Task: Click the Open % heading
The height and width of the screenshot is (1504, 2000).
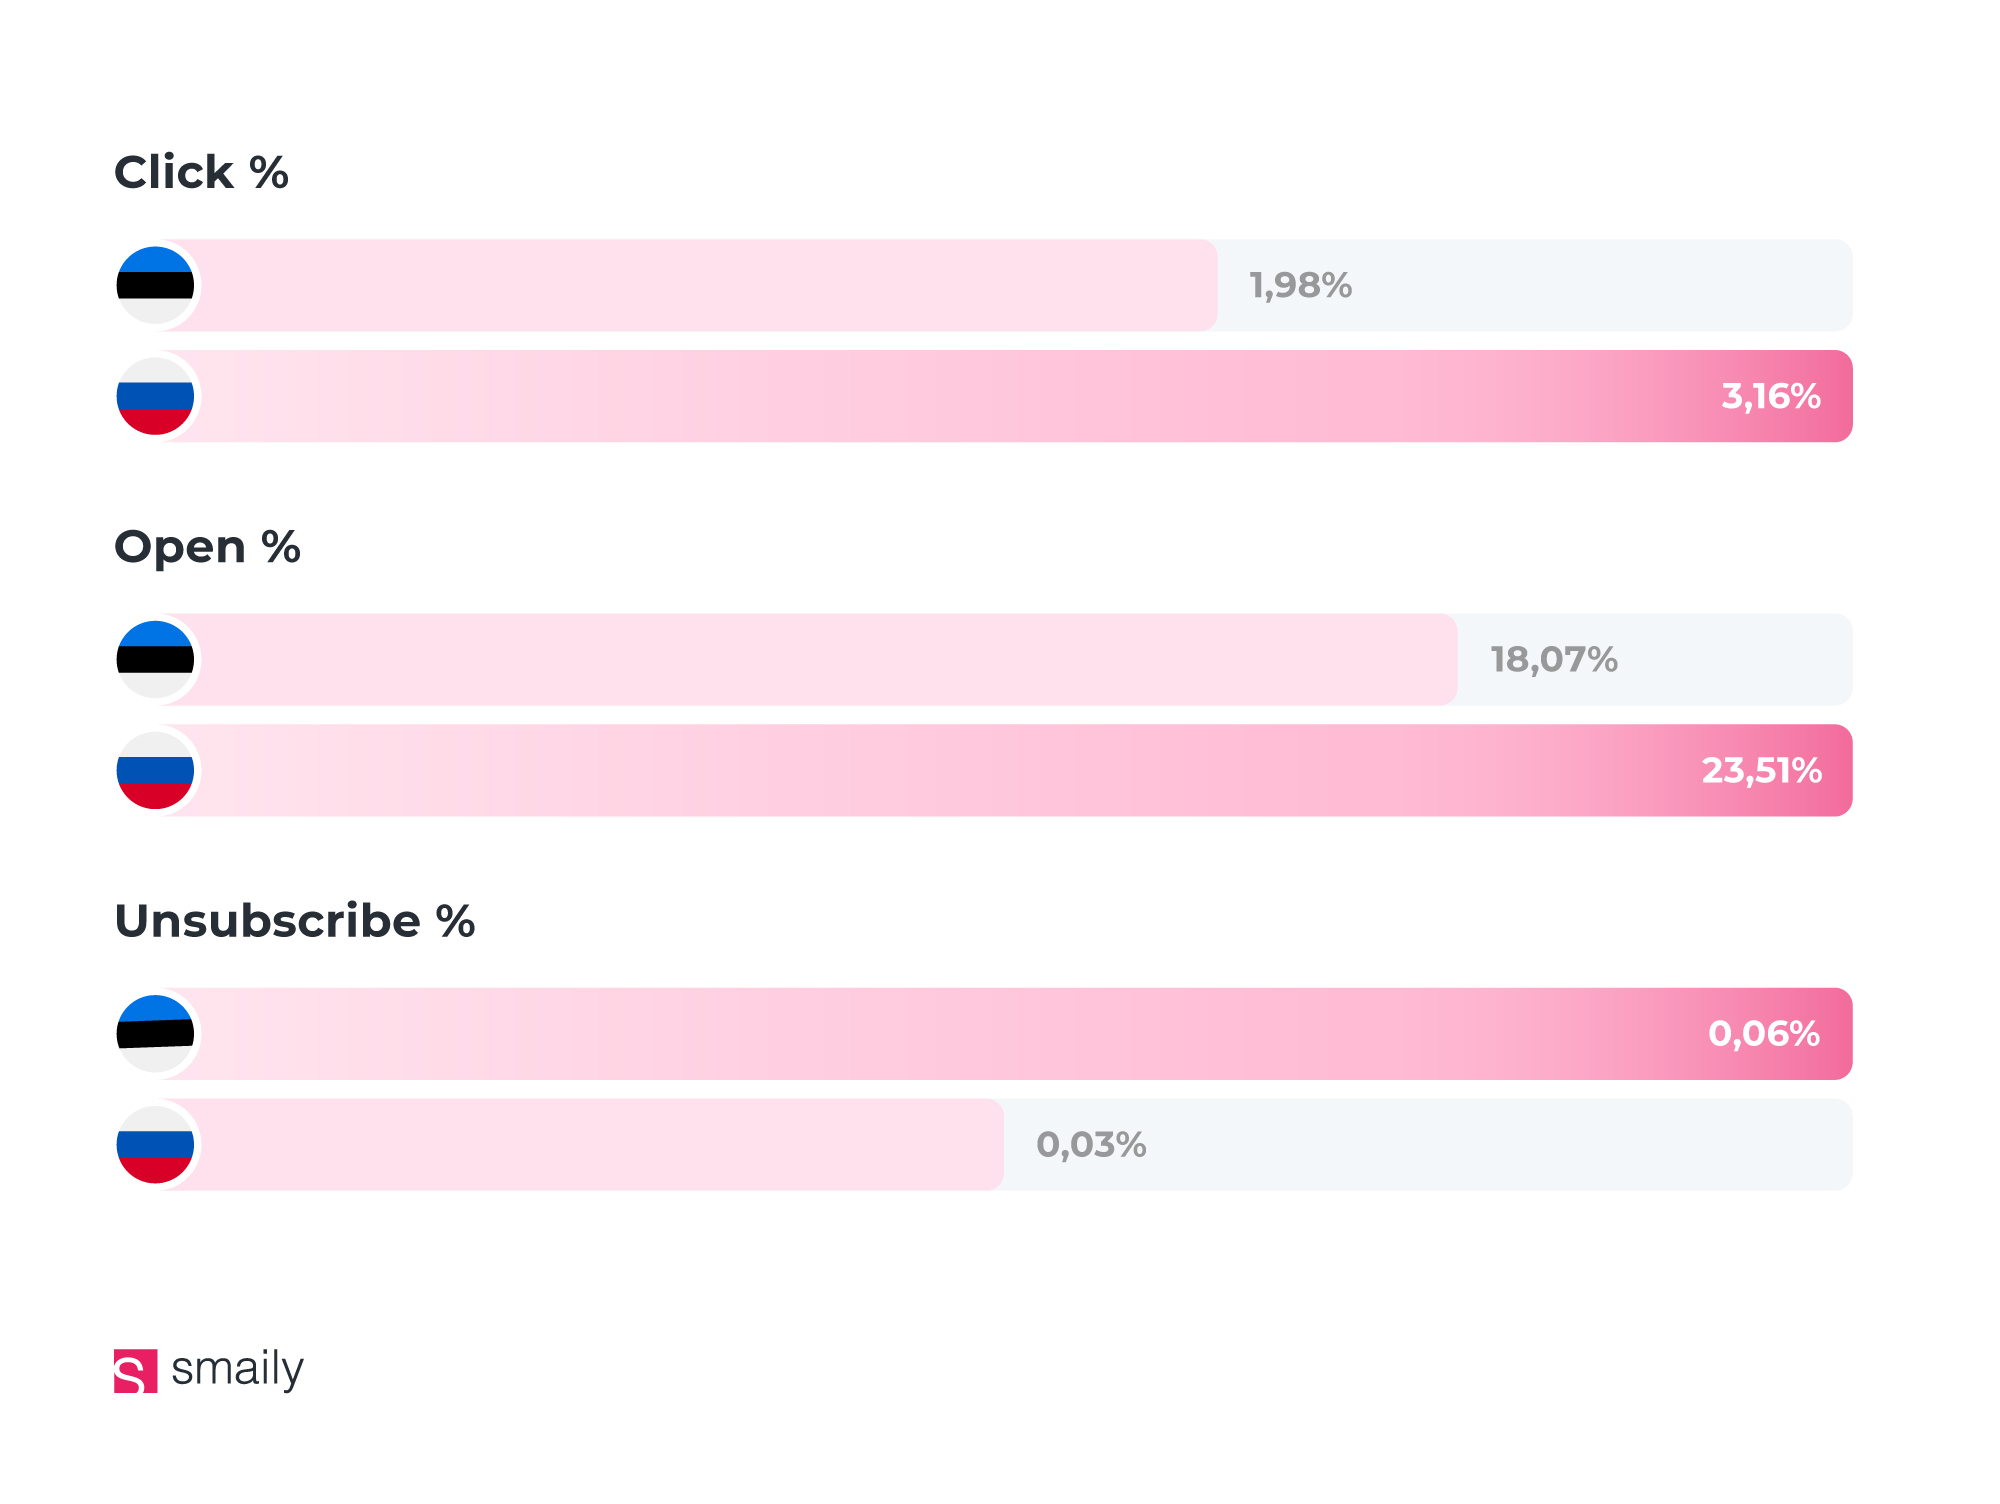Action: pos(207,547)
